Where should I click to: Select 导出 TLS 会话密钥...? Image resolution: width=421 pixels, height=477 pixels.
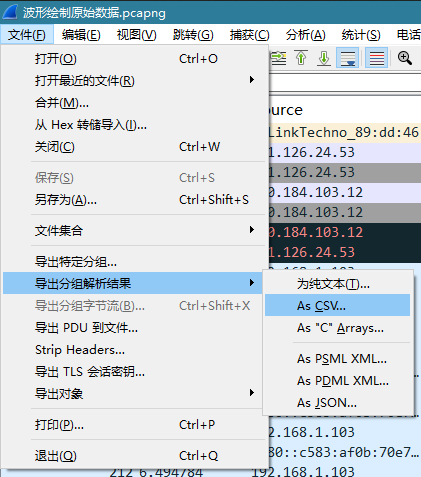[x=134, y=371]
